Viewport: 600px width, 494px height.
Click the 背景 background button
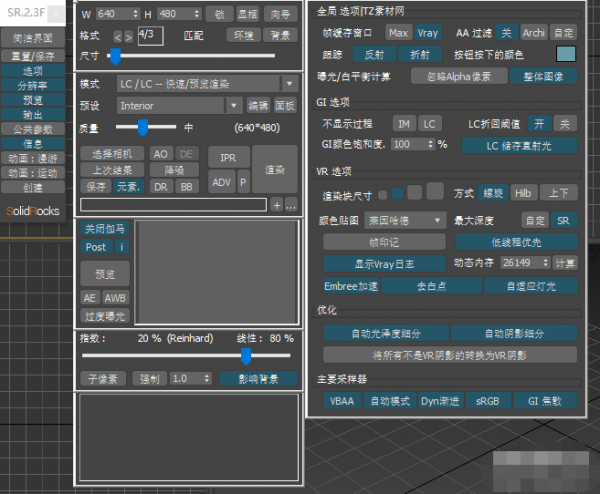[280, 35]
